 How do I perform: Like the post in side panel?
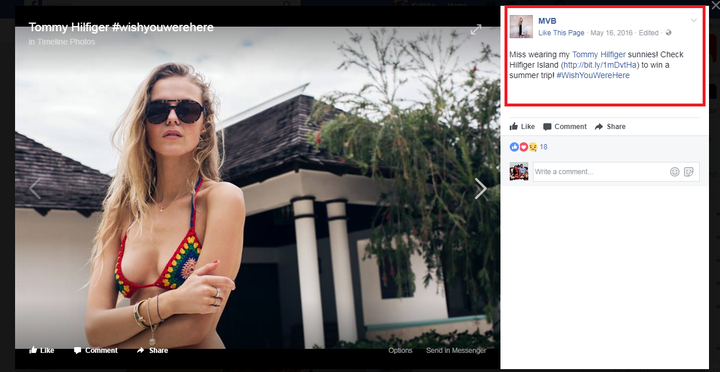coord(522,126)
